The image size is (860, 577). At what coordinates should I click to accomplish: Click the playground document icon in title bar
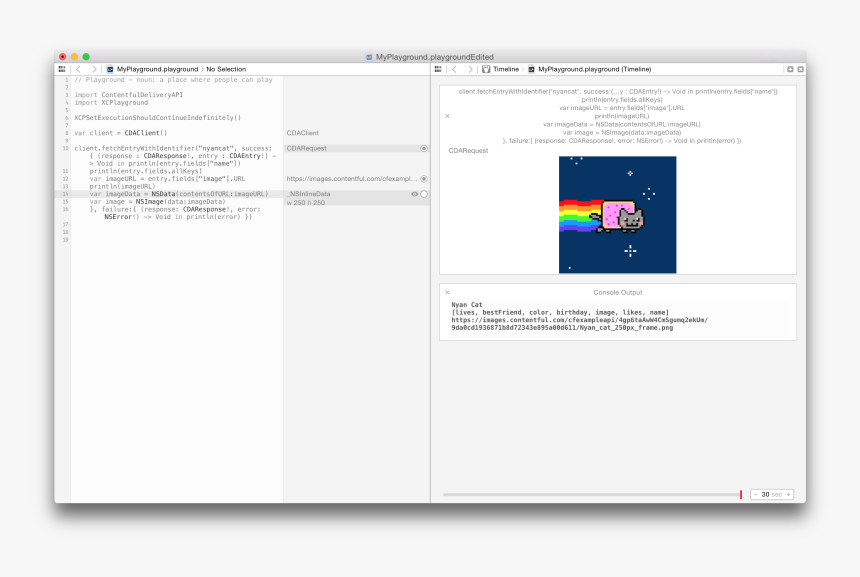tap(369, 57)
